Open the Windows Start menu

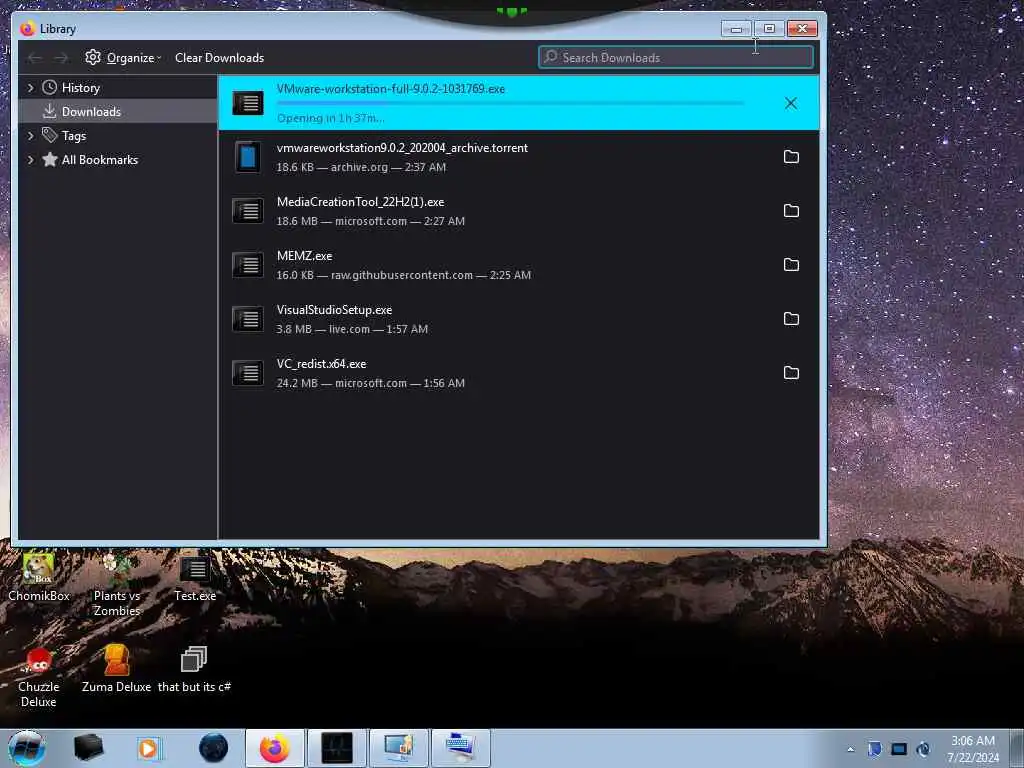click(x=27, y=748)
